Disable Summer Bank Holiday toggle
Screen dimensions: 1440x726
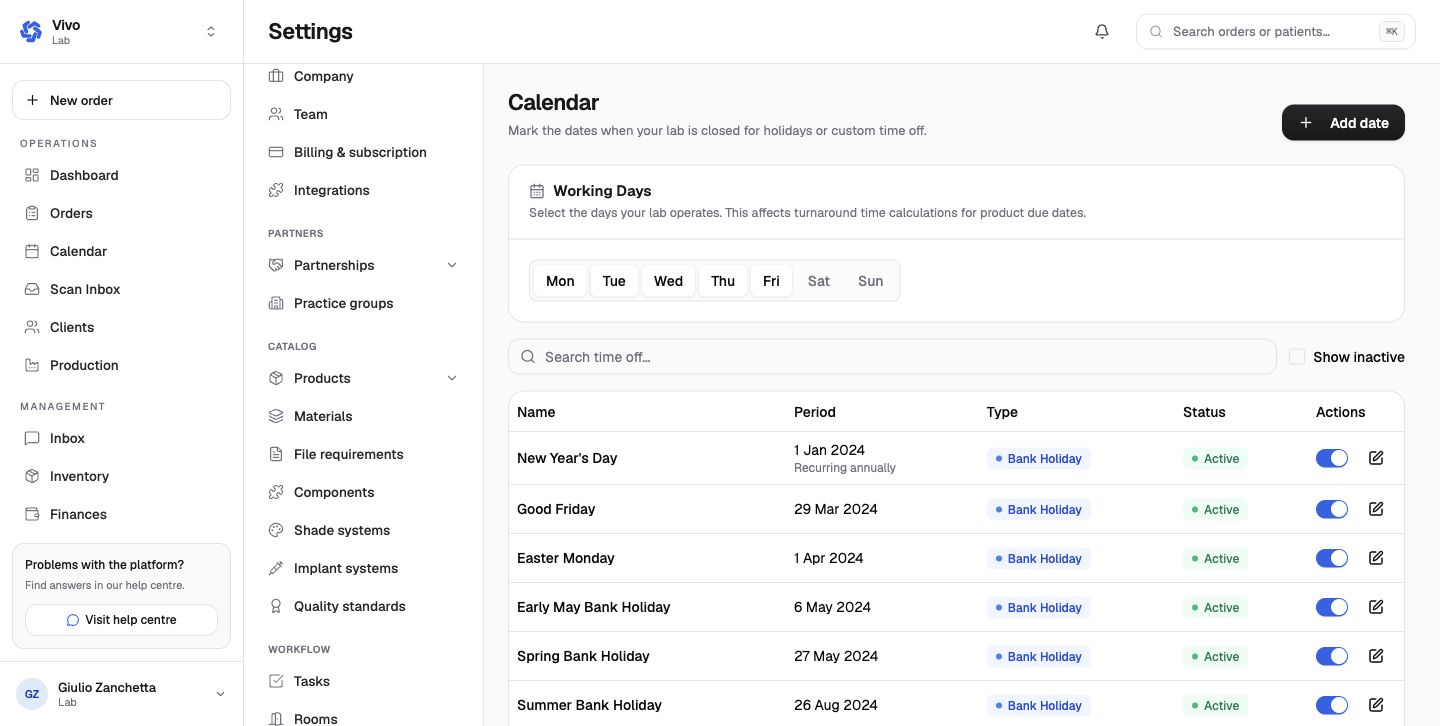(1332, 705)
